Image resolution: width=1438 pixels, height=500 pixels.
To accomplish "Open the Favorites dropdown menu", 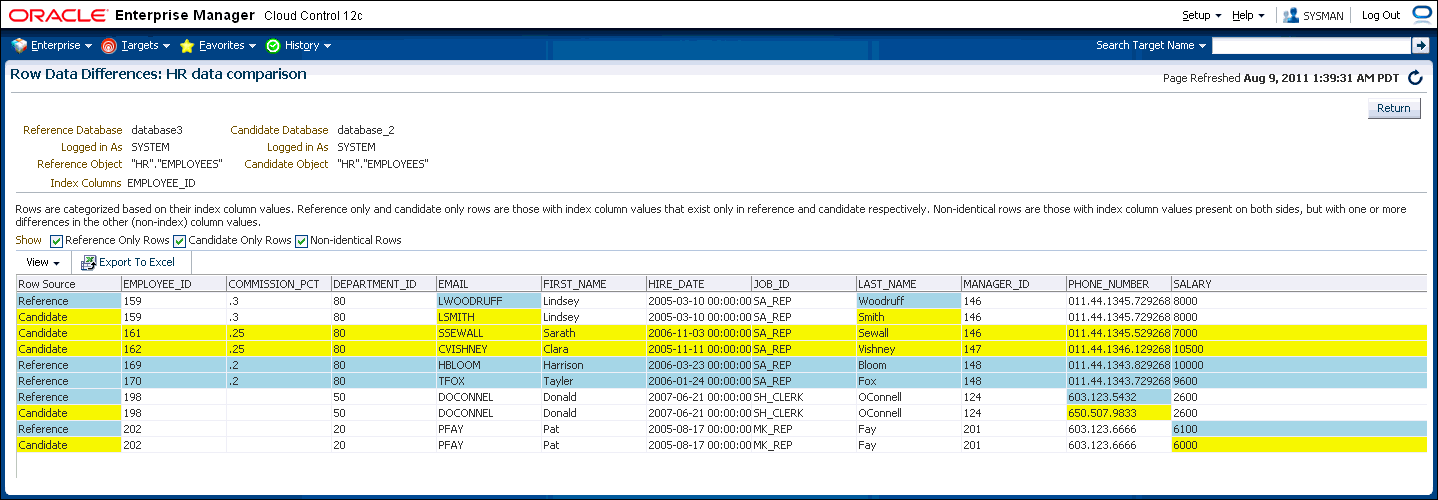I will click(228, 46).
